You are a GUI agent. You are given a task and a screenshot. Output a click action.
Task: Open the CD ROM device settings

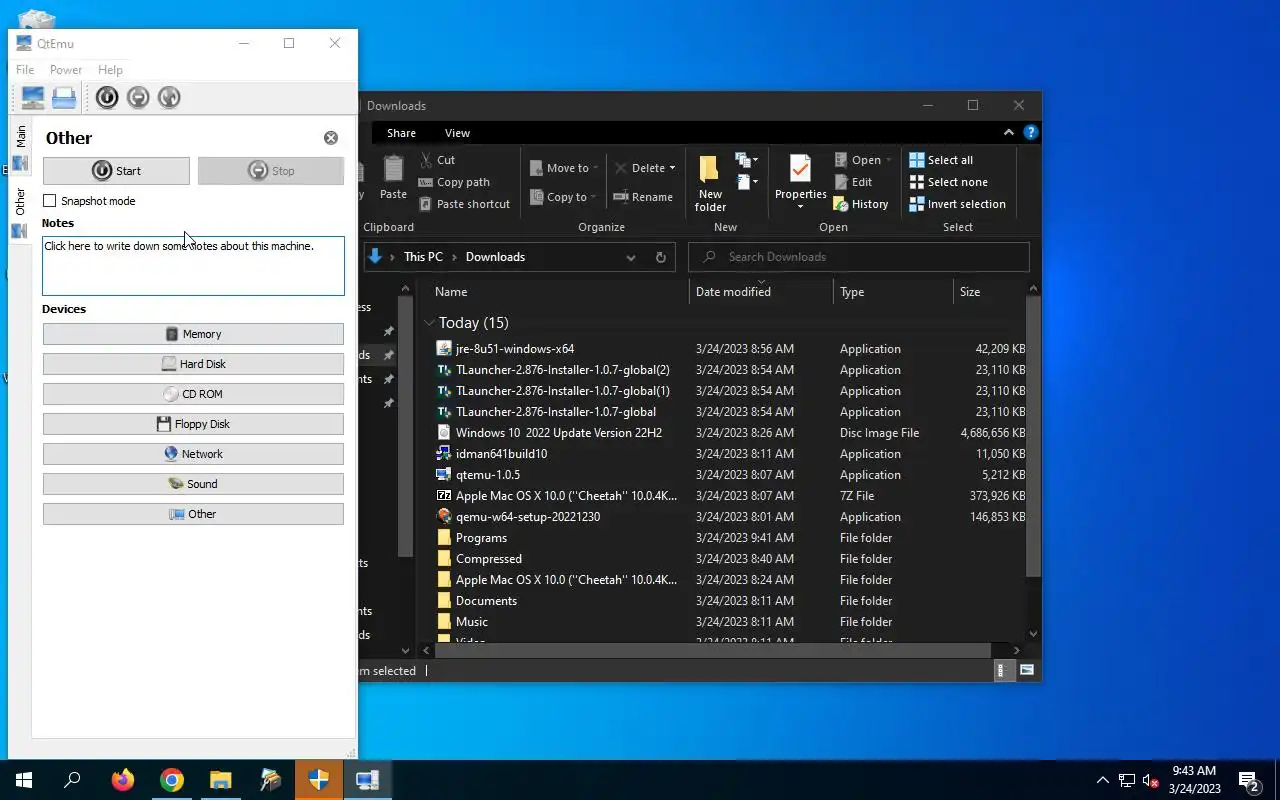(x=193, y=394)
